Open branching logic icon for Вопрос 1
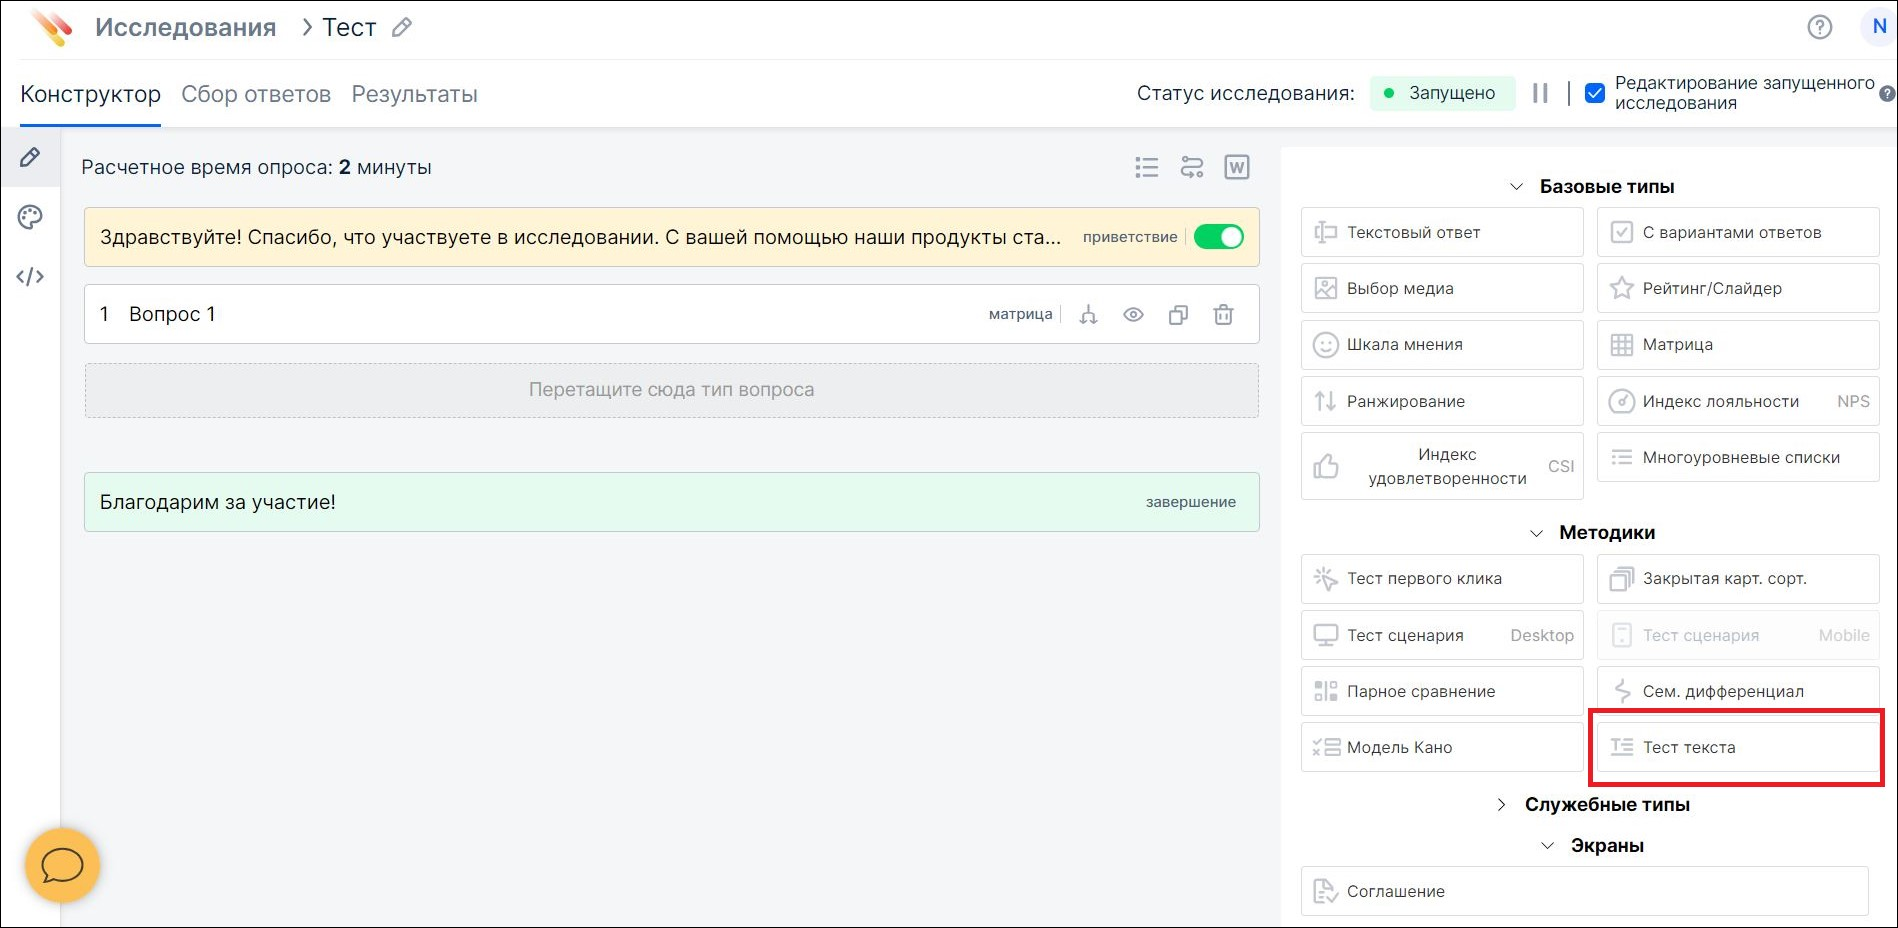1898x928 pixels. point(1088,315)
